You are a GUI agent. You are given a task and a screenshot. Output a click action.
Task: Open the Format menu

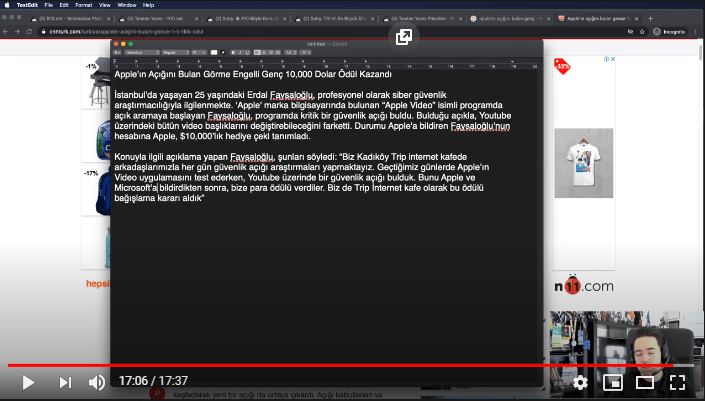tap(84, 5)
